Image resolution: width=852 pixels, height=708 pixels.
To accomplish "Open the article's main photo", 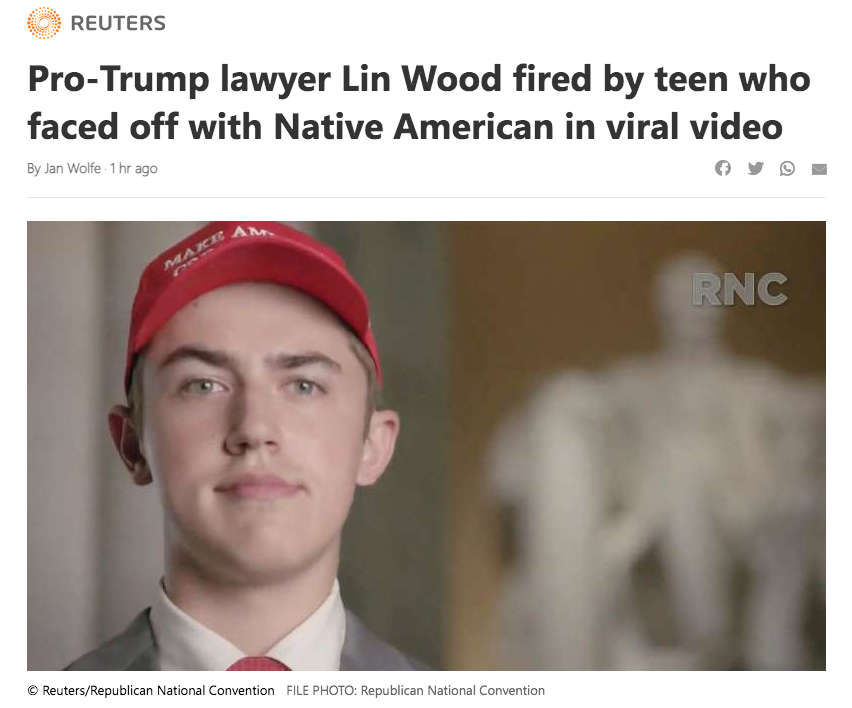I will coord(427,446).
